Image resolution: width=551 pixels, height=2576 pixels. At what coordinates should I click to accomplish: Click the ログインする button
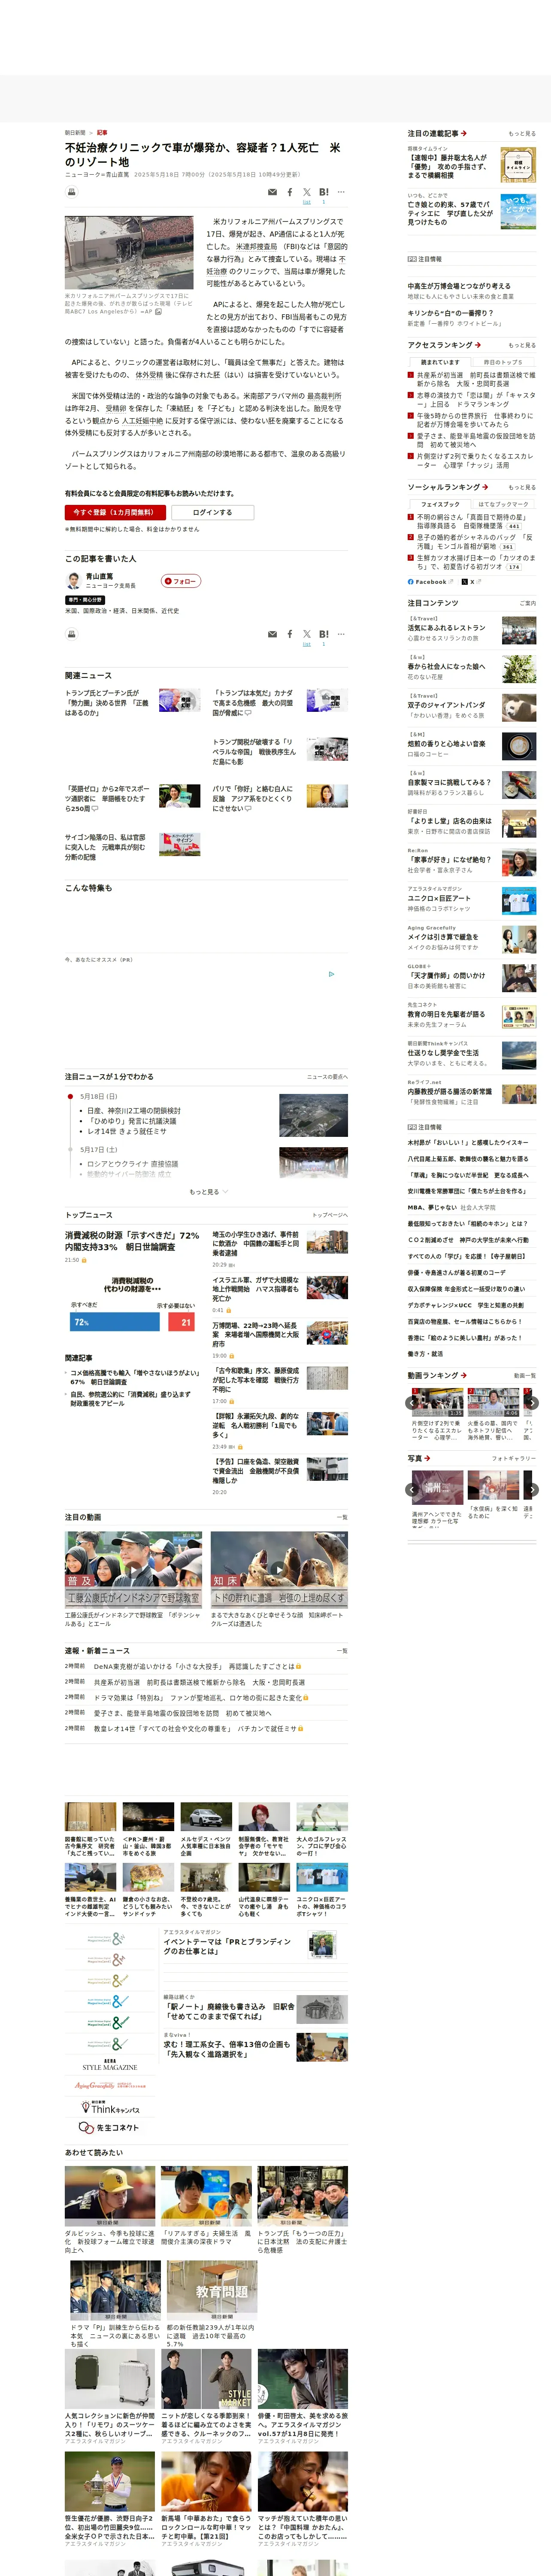click(x=212, y=512)
